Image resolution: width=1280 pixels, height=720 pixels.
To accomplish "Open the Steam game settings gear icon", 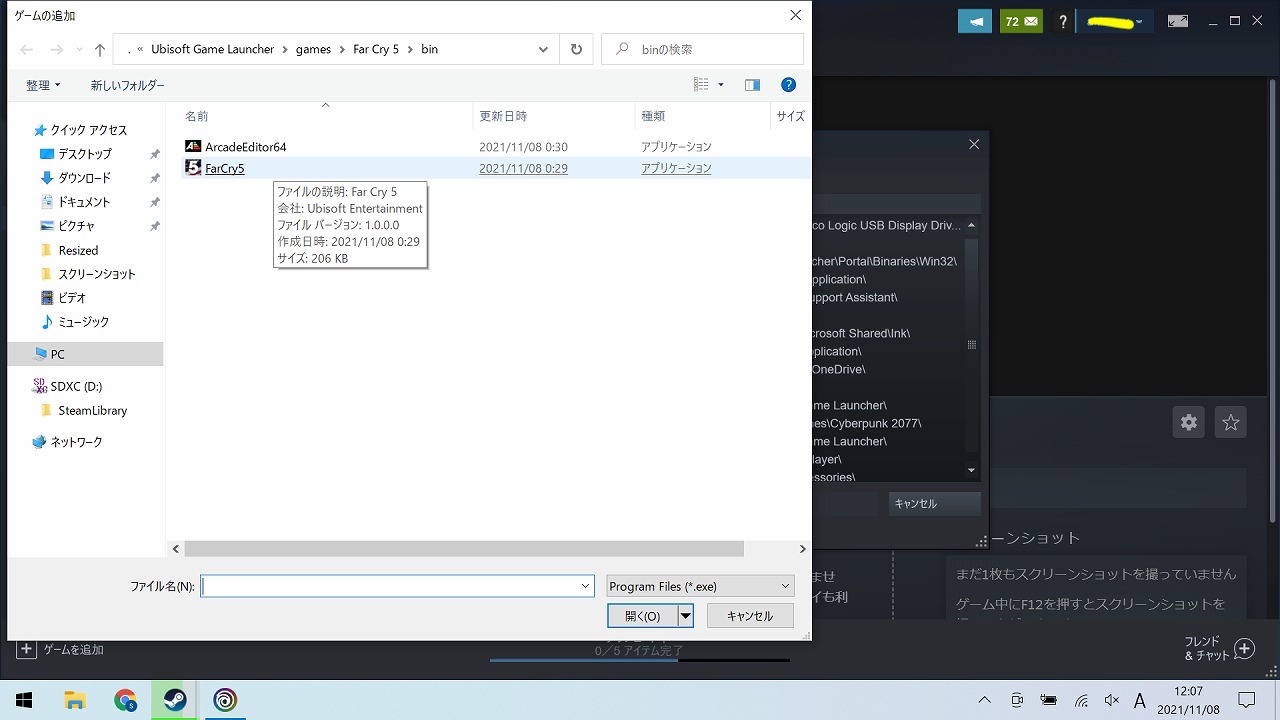I will [x=1189, y=422].
